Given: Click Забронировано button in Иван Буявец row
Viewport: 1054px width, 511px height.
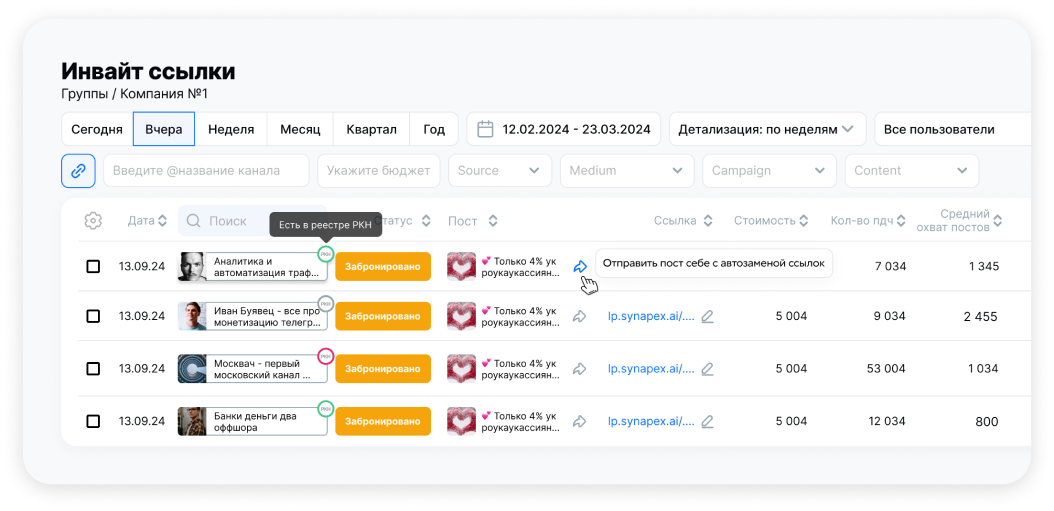Looking at the screenshot, I should pyautogui.click(x=383, y=316).
